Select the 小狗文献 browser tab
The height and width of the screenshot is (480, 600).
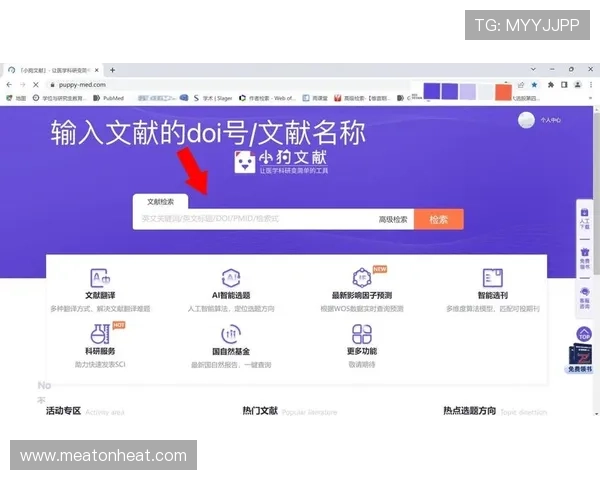click(x=54, y=70)
